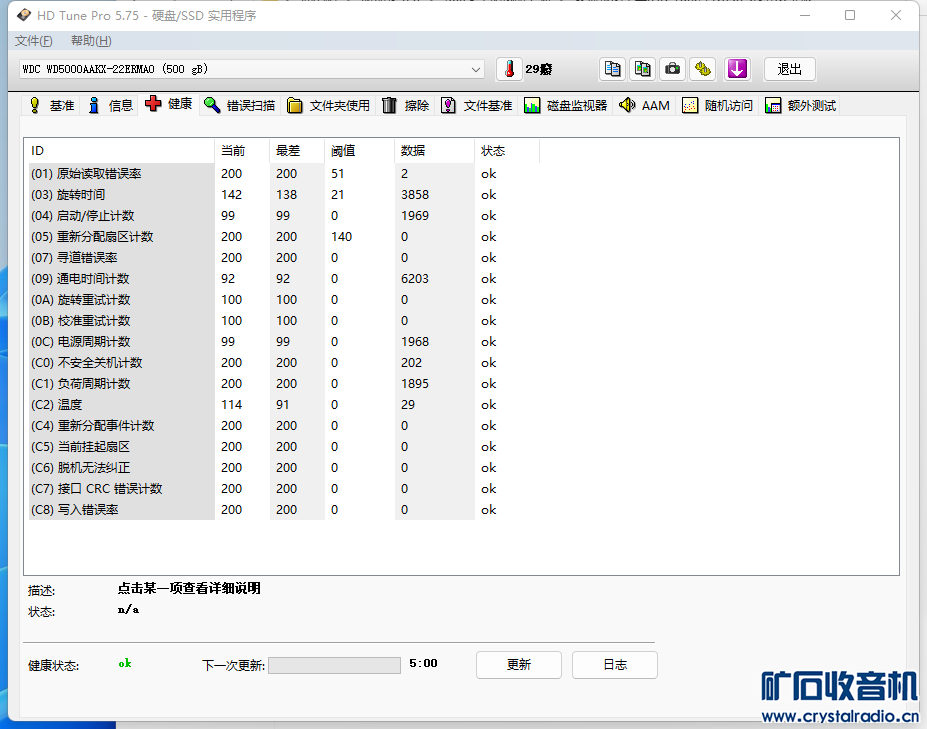Image resolution: width=927 pixels, height=729 pixels.
Task: Select row (C4) 重新分配事件计数
Action: click(284, 426)
